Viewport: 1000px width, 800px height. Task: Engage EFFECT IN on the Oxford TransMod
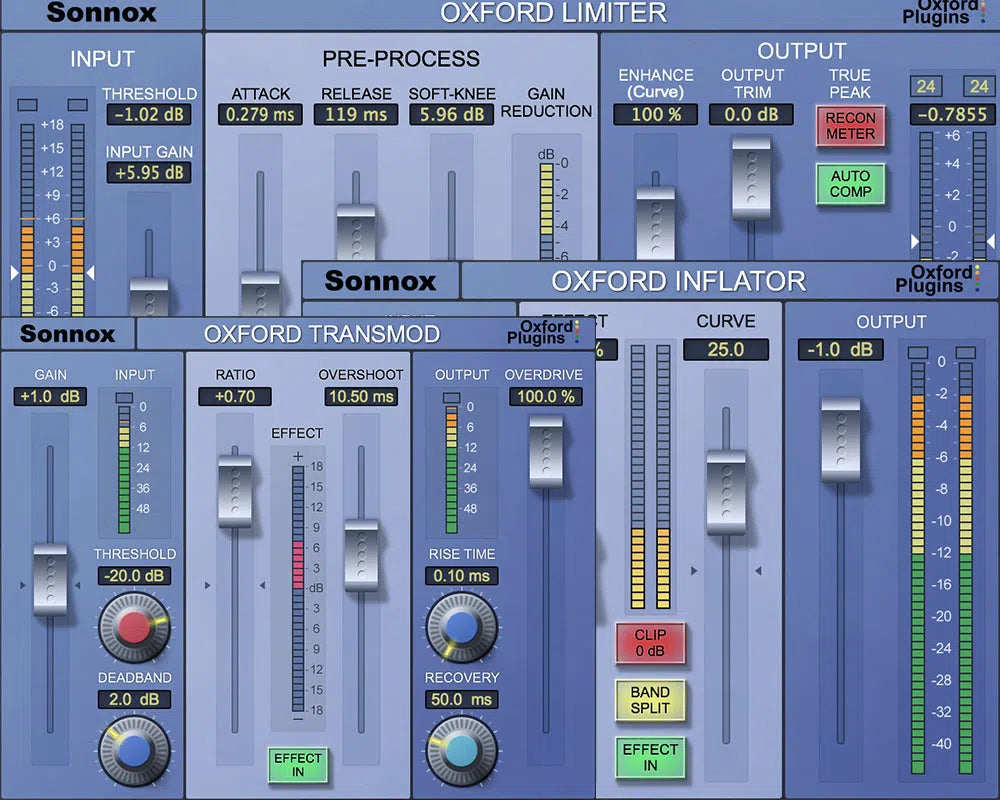click(x=297, y=766)
